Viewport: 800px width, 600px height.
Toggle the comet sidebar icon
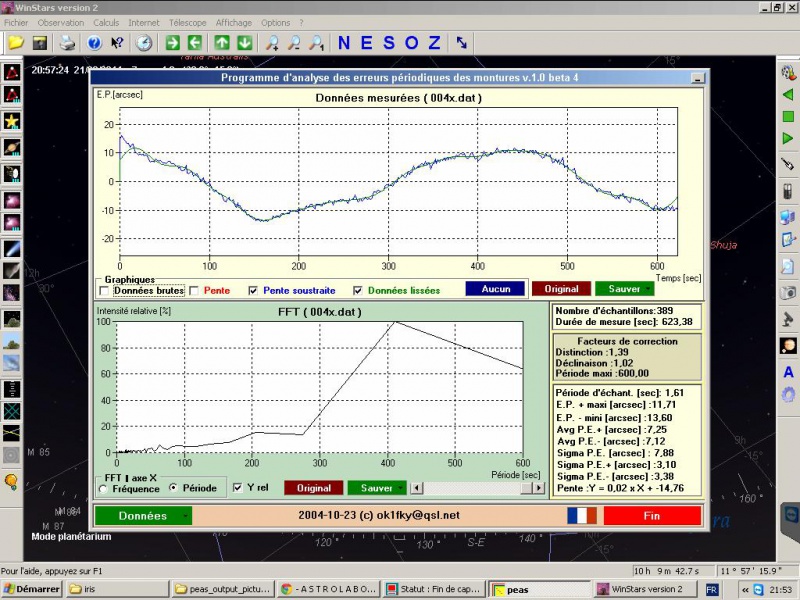[12, 249]
